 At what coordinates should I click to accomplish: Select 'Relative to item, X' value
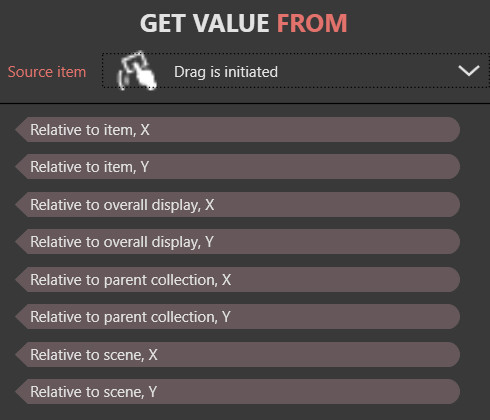[238, 130]
